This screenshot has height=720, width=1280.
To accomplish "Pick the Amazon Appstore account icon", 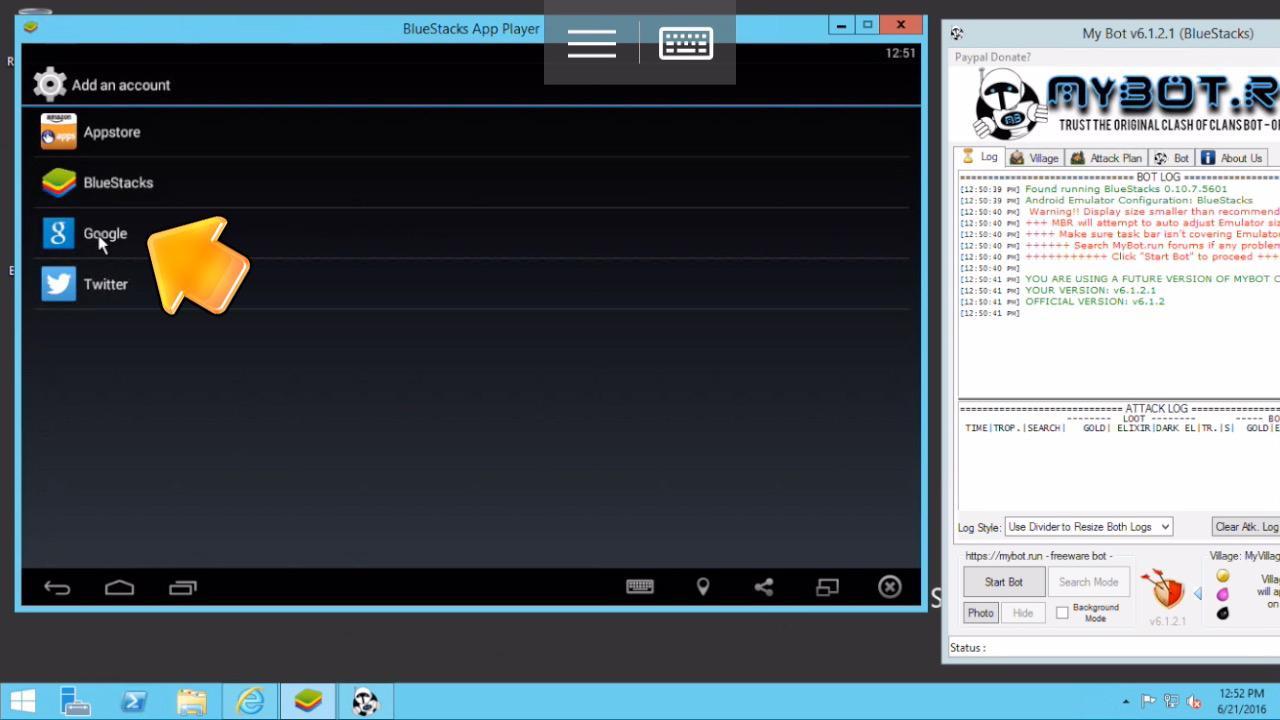I will pos(58,132).
